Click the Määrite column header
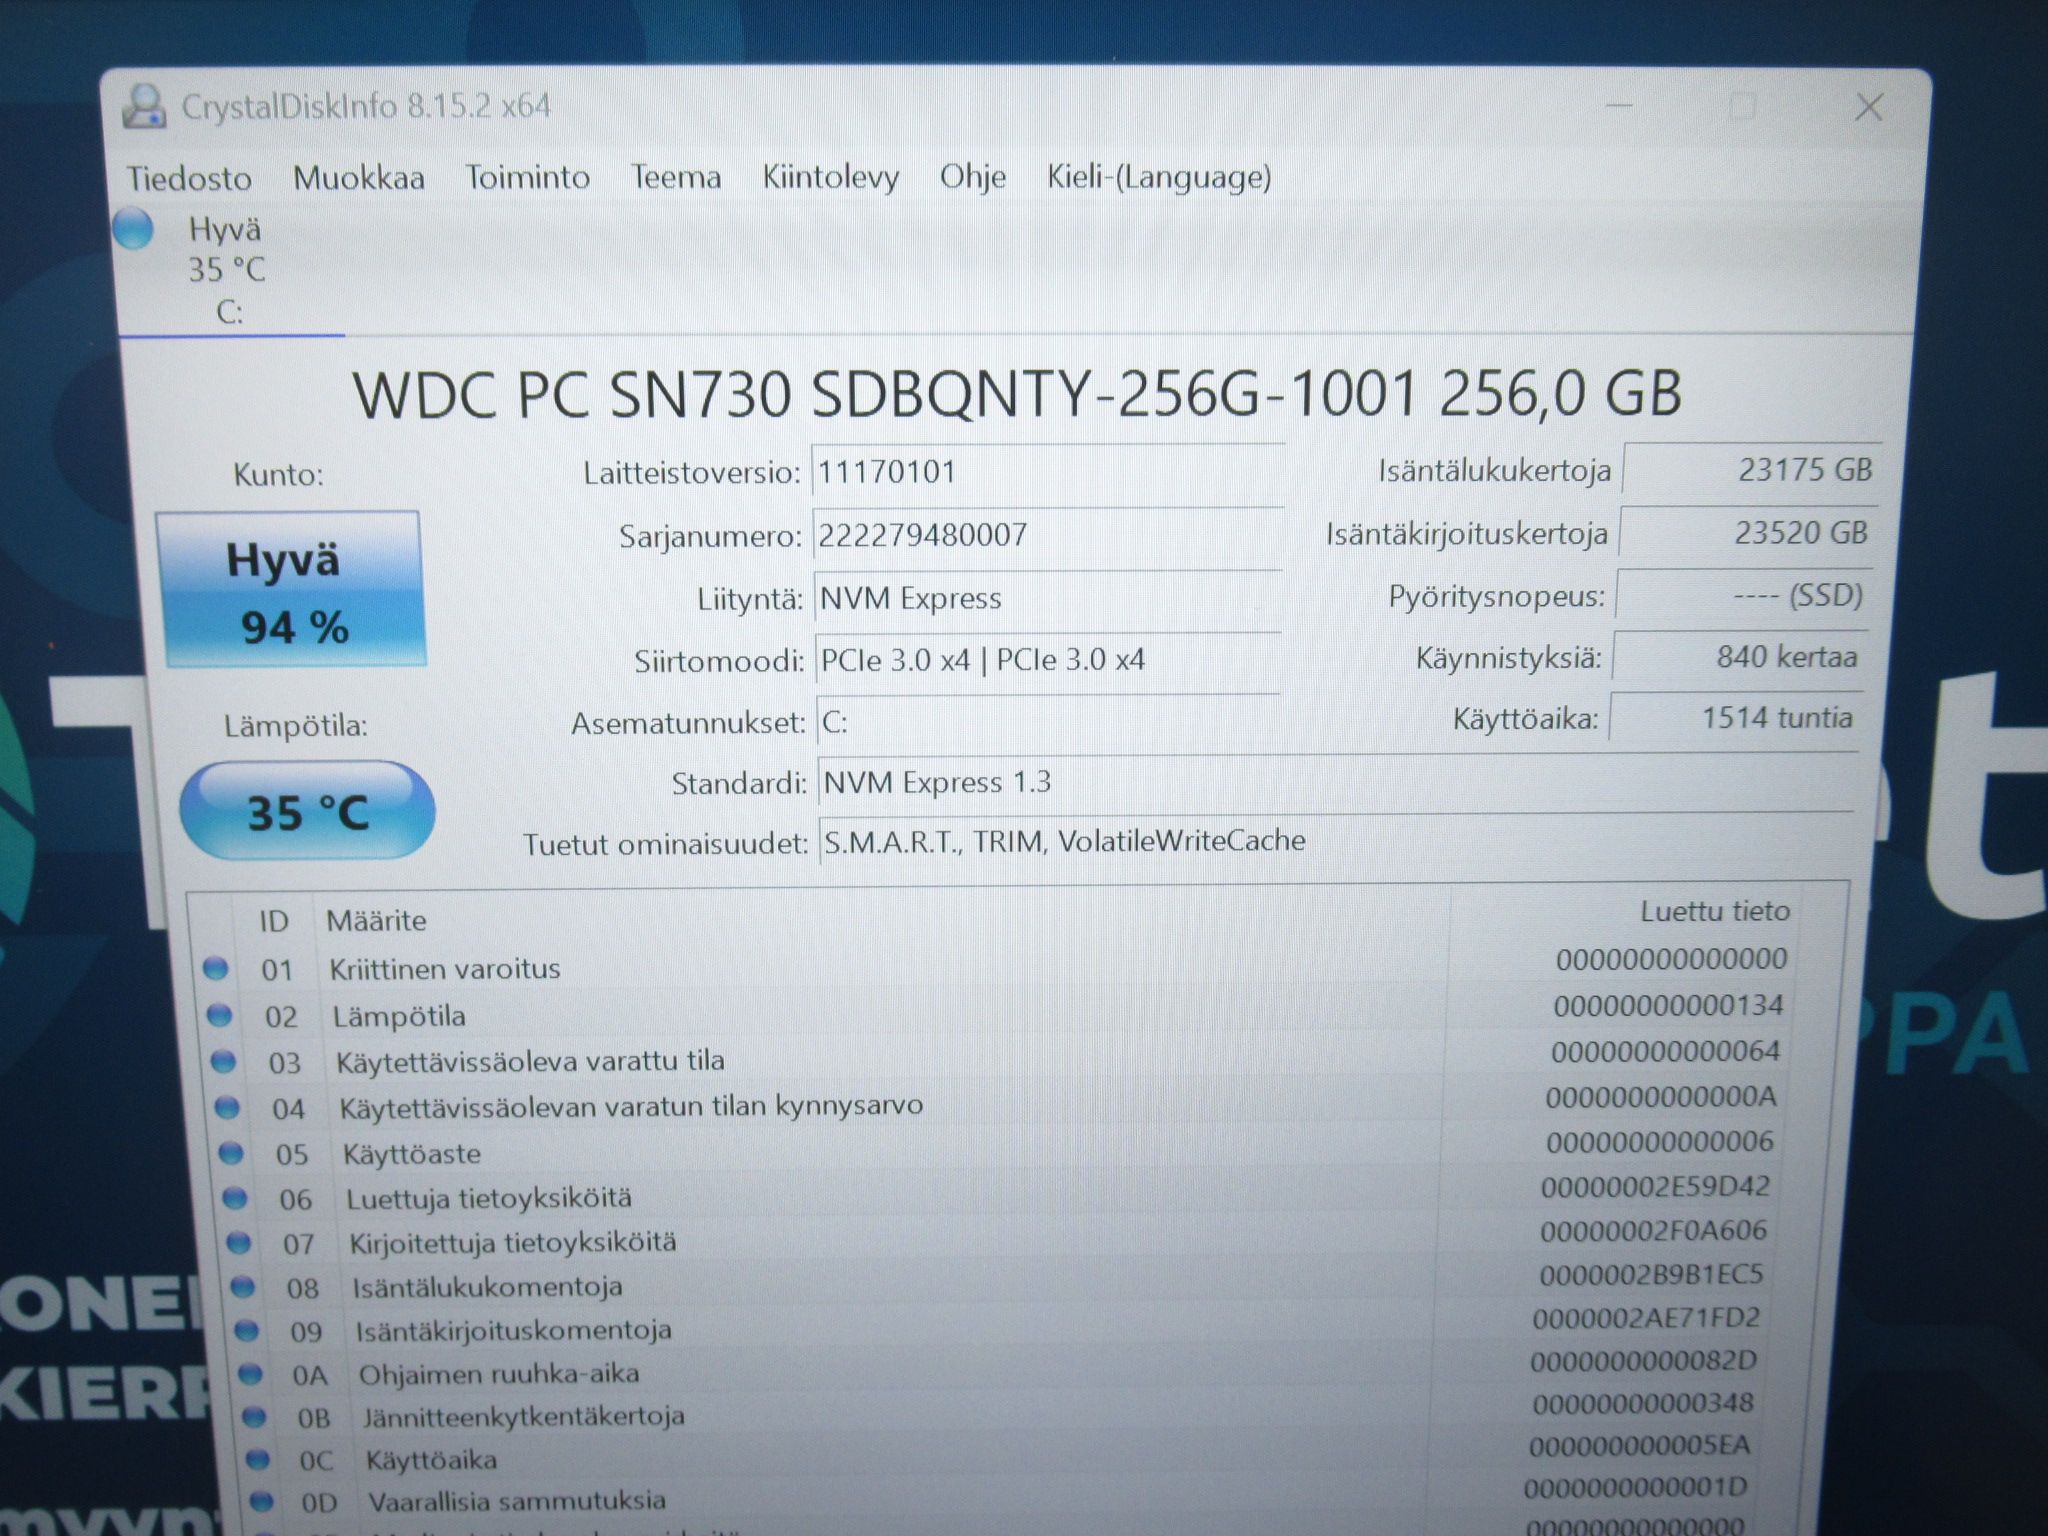This screenshot has height=1536, width=2048. pos(376,920)
